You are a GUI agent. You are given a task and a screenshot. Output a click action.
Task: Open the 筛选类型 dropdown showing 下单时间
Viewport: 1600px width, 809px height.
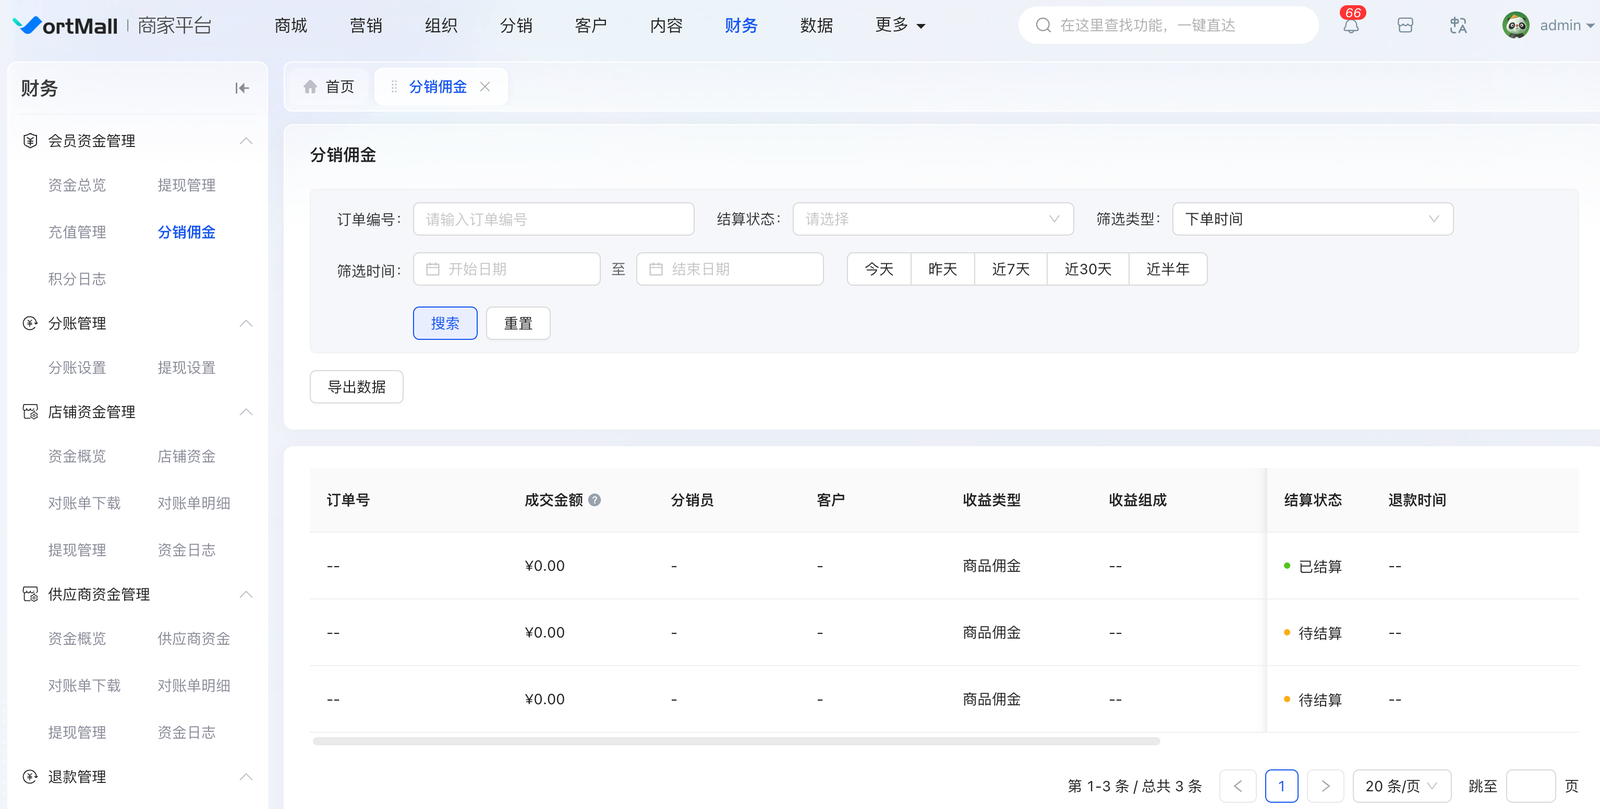[x=1311, y=219]
